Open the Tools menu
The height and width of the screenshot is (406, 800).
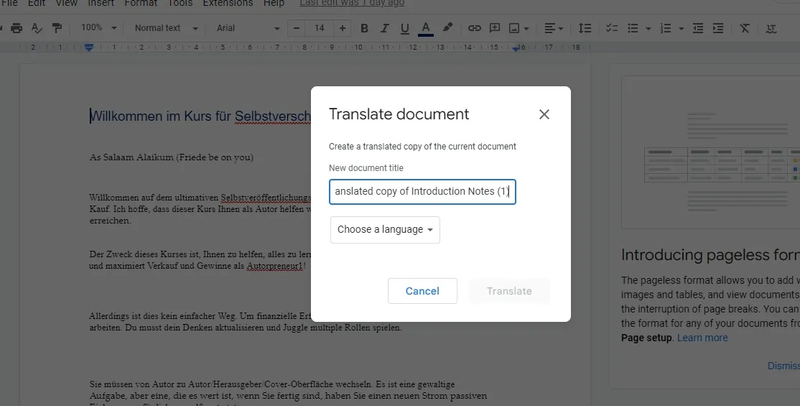point(180,3)
